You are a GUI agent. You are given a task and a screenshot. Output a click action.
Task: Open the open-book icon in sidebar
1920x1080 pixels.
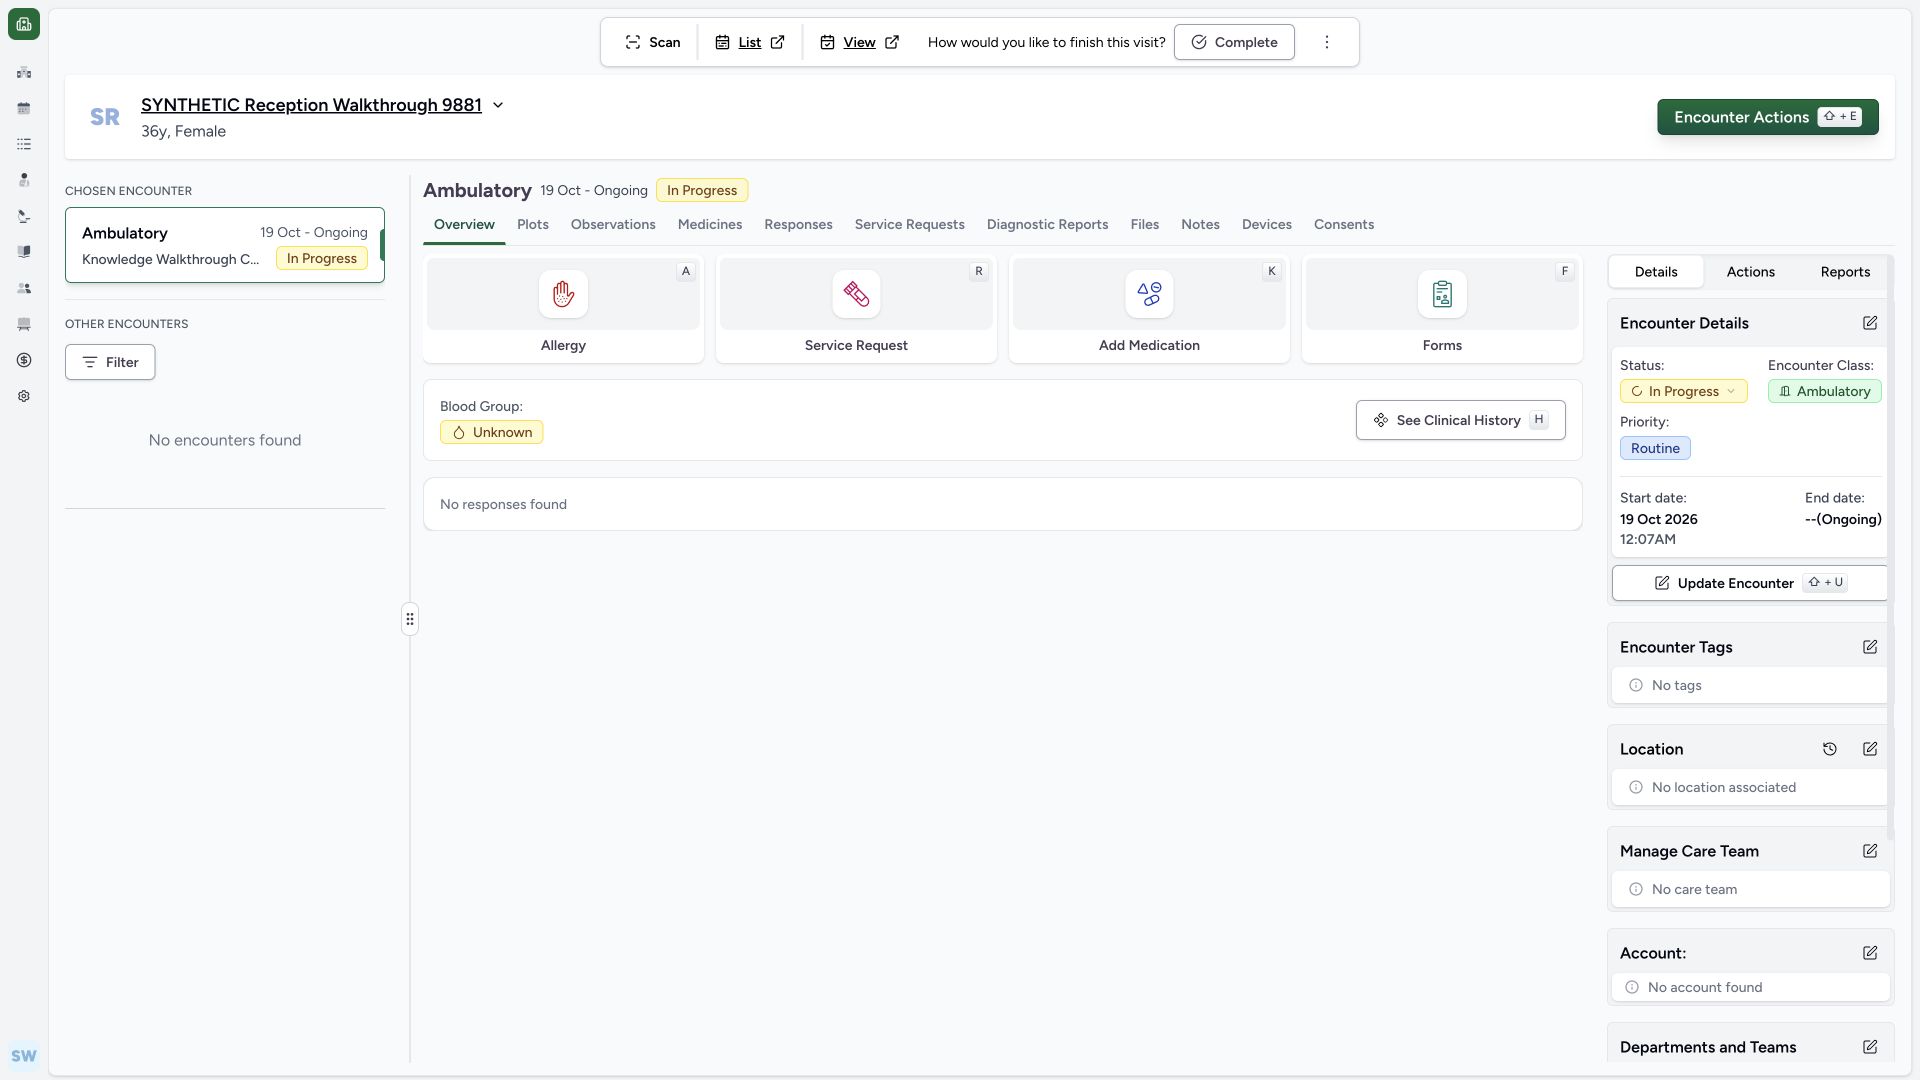pyautogui.click(x=24, y=252)
